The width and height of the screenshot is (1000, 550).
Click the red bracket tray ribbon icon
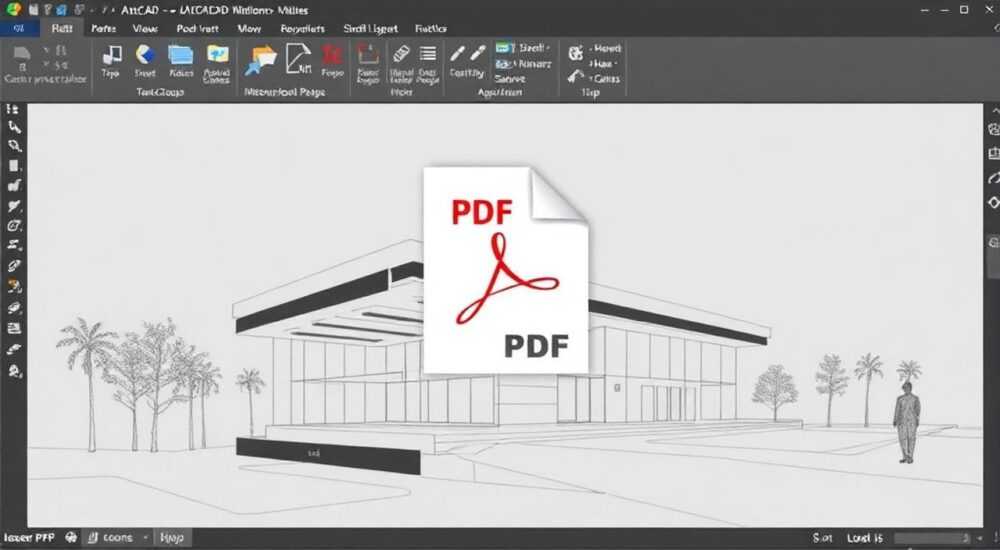368,55
